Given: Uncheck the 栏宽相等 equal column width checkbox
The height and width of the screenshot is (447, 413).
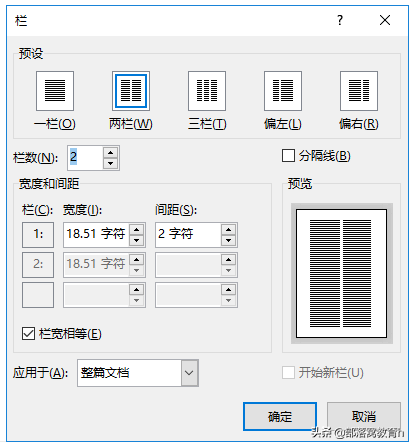Looking at the screenshot, I should coord(28,333).
